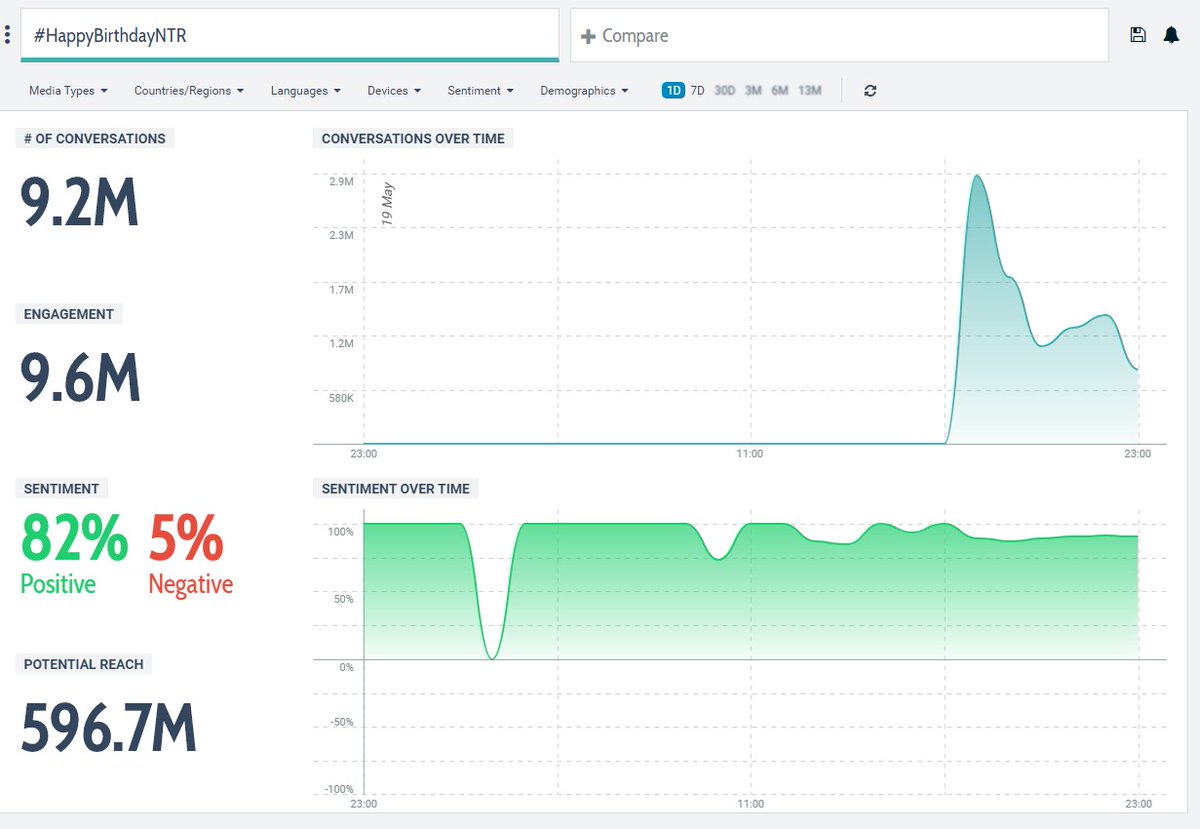Click the SENTIMENT OVER TIME heading
The image size is (1200, 829).
[x=395, y=489]
